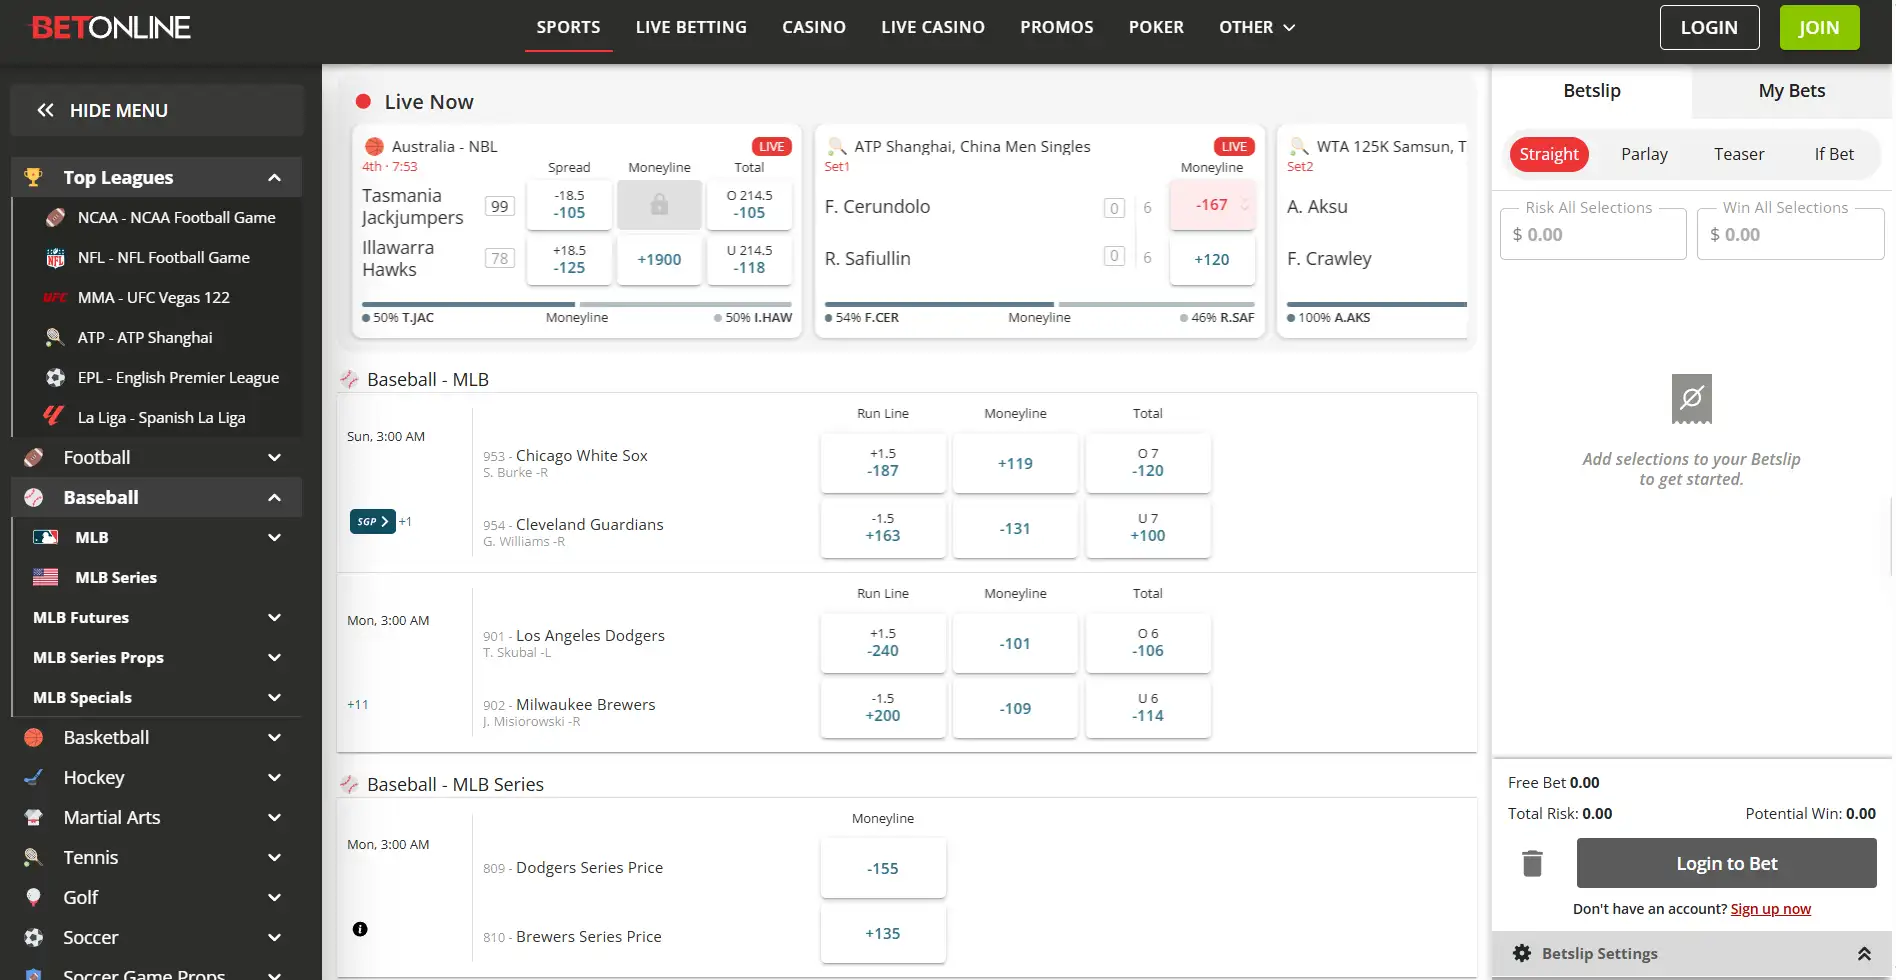1896x980 pixels.
Task: Select the If Bet type
Action: (x=1834, y=154)
